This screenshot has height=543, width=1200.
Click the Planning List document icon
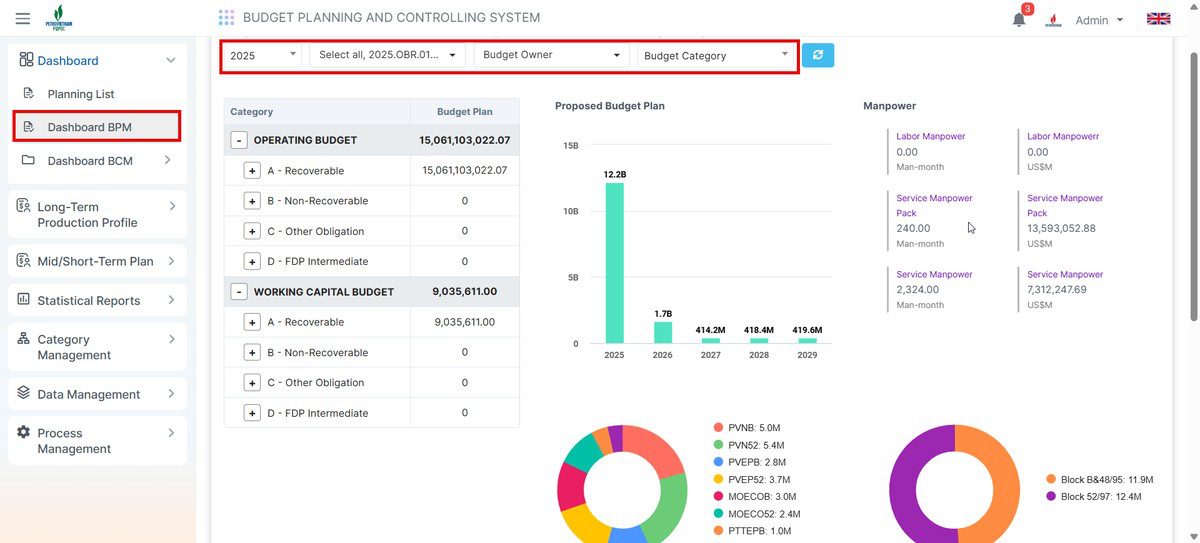(28, 94)
